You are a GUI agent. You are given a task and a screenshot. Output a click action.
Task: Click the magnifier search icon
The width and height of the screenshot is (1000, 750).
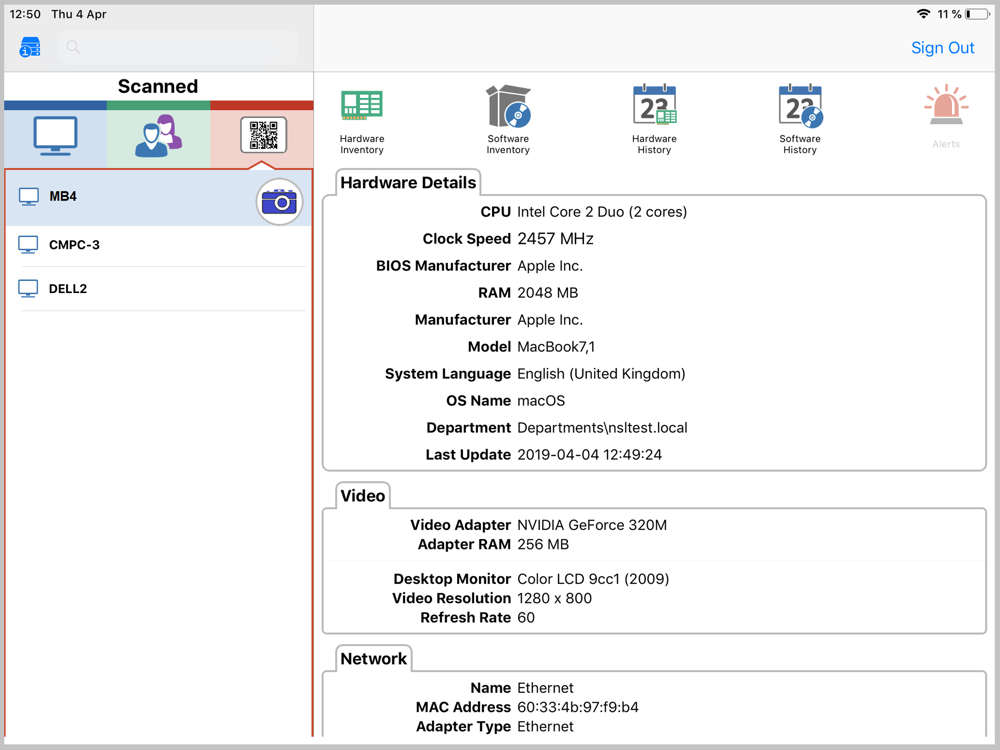pyautogui.click(x=73, y=47)
